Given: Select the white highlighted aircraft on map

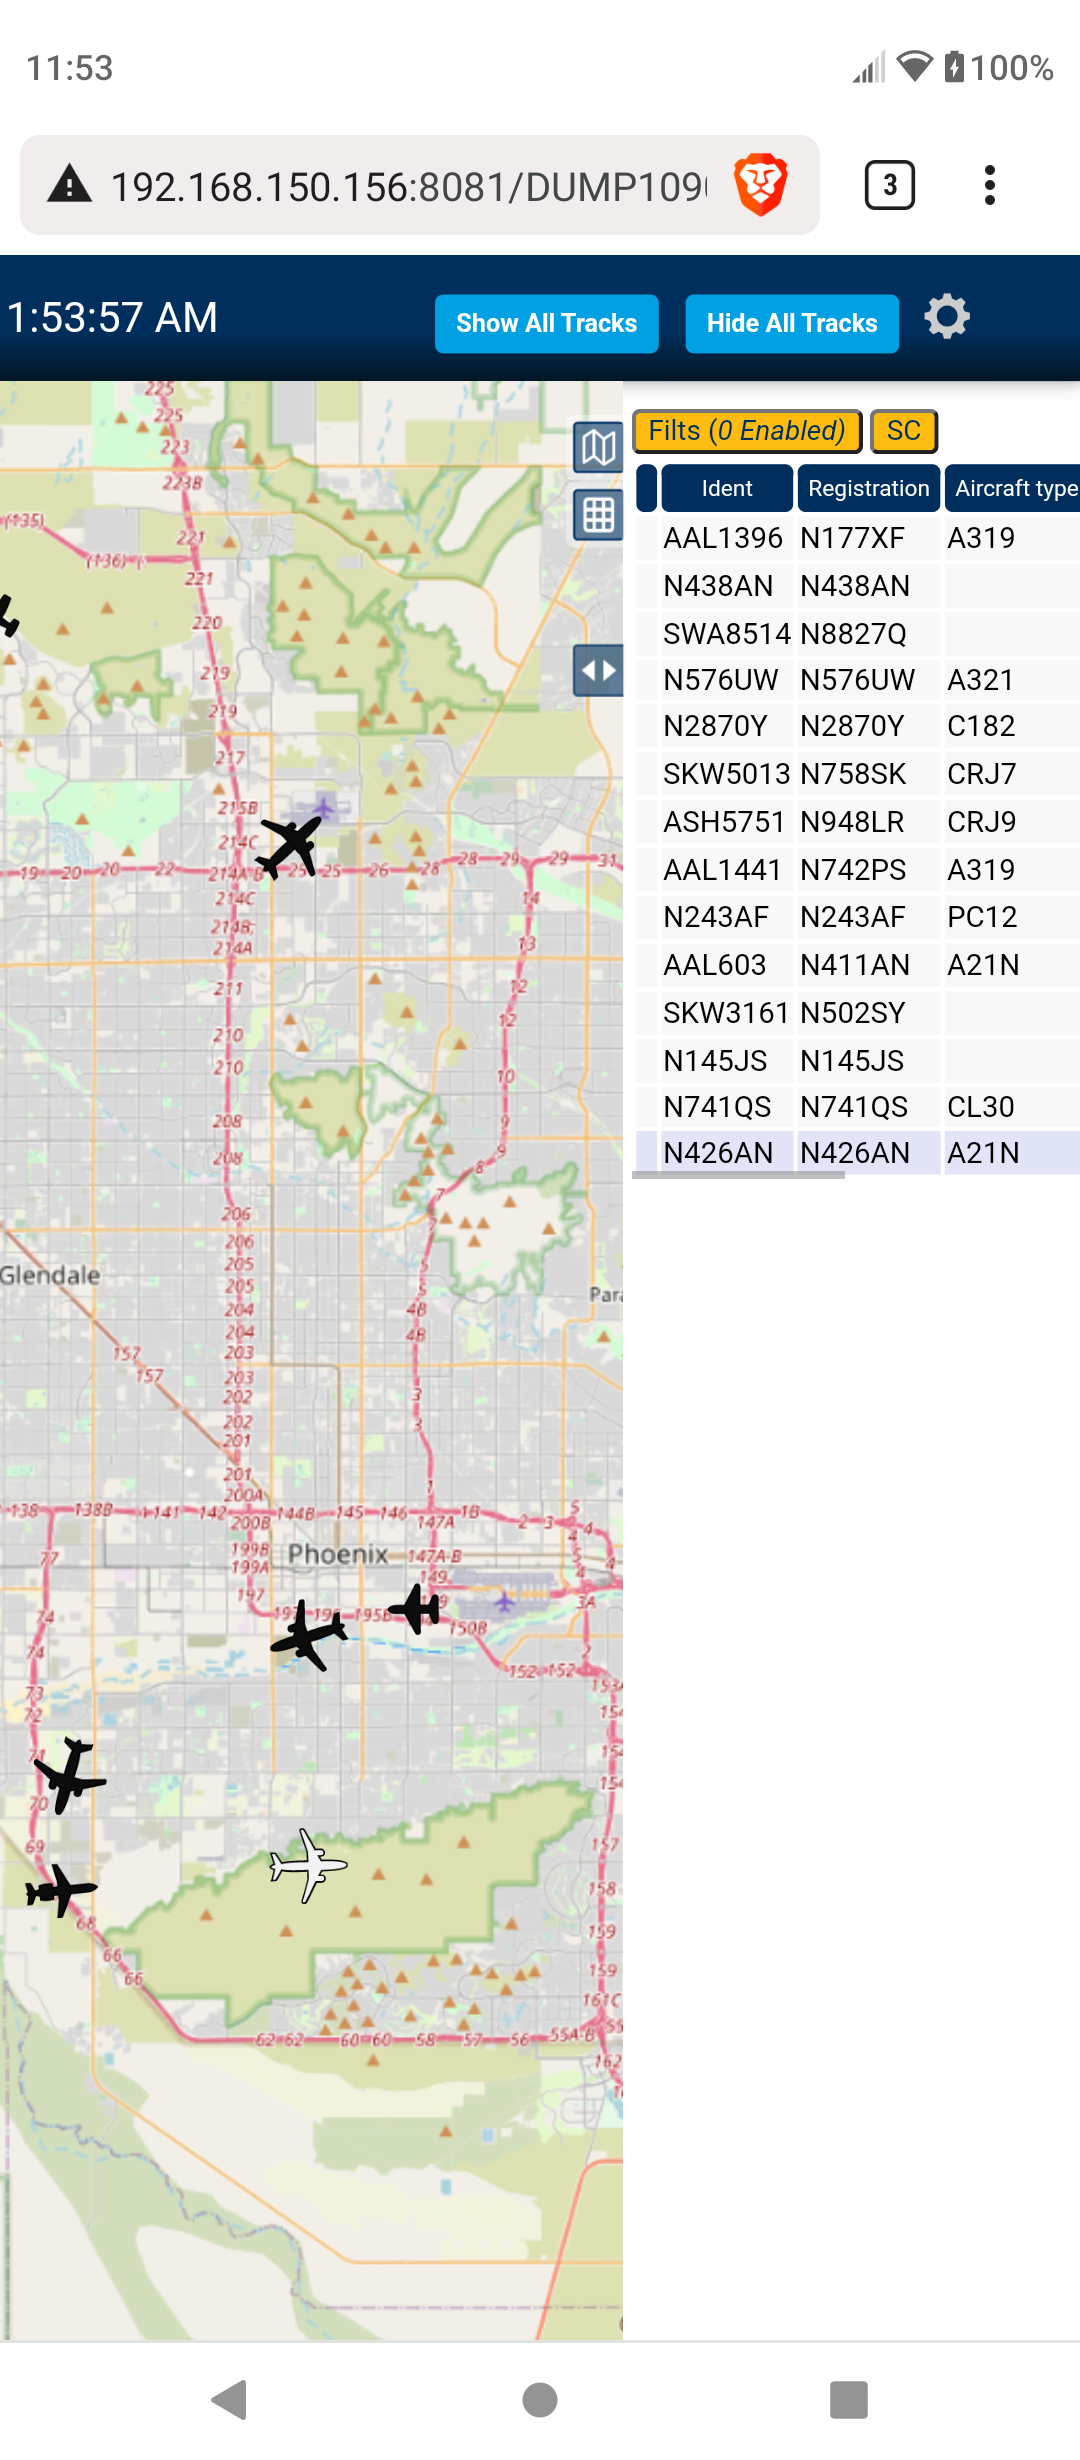Looking at the screenshot, I should pos(308,1865).
